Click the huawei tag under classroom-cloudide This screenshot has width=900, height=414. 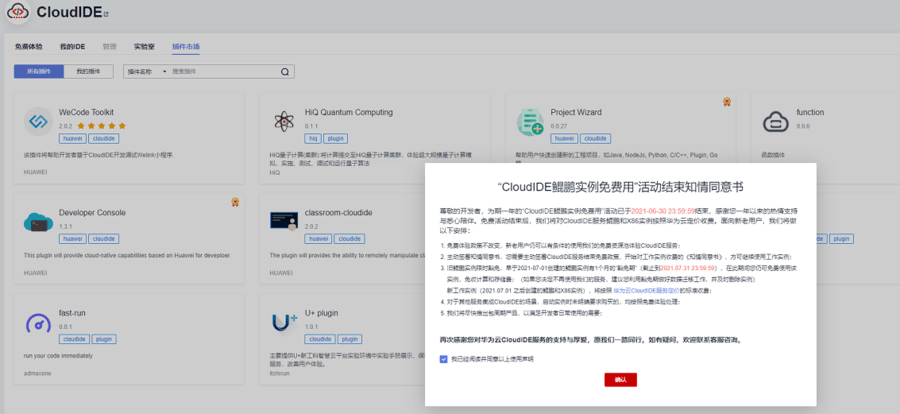tap(319, 239)
